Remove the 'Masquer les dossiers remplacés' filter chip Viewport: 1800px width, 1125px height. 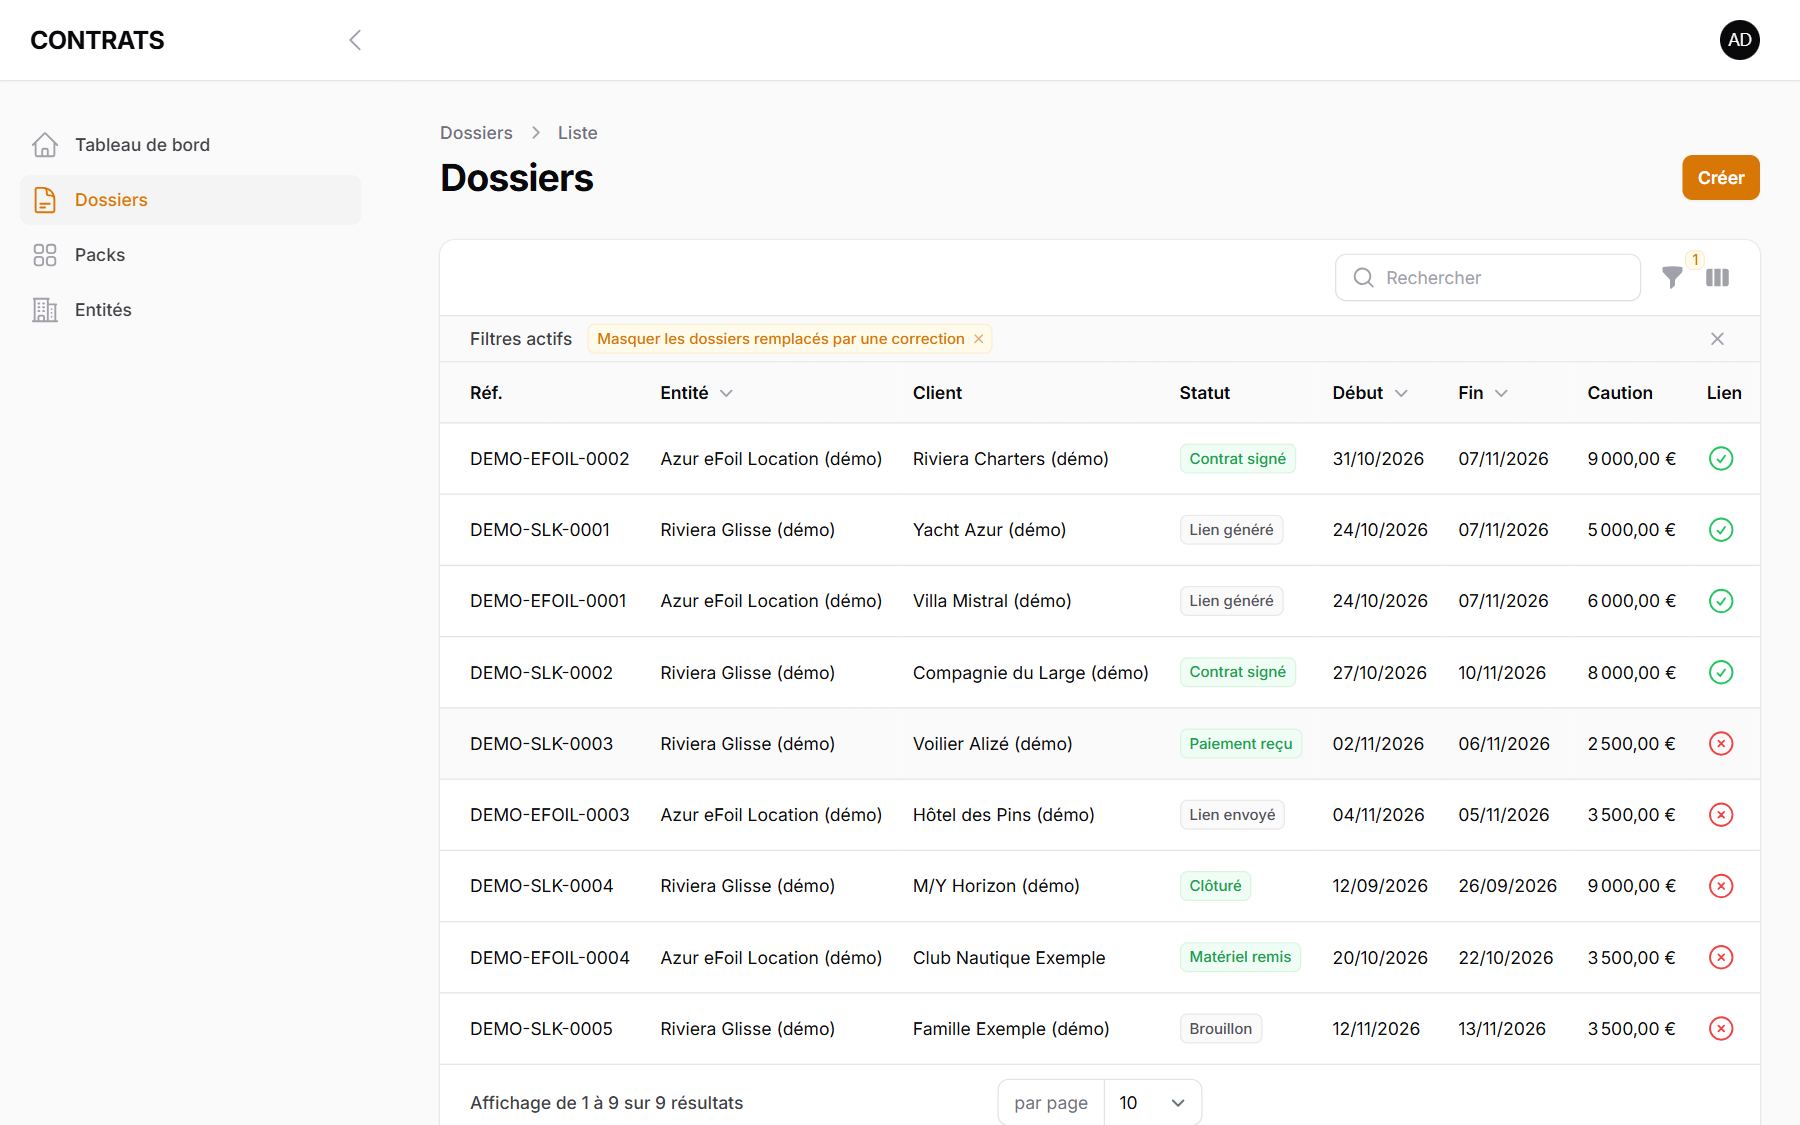979,339
